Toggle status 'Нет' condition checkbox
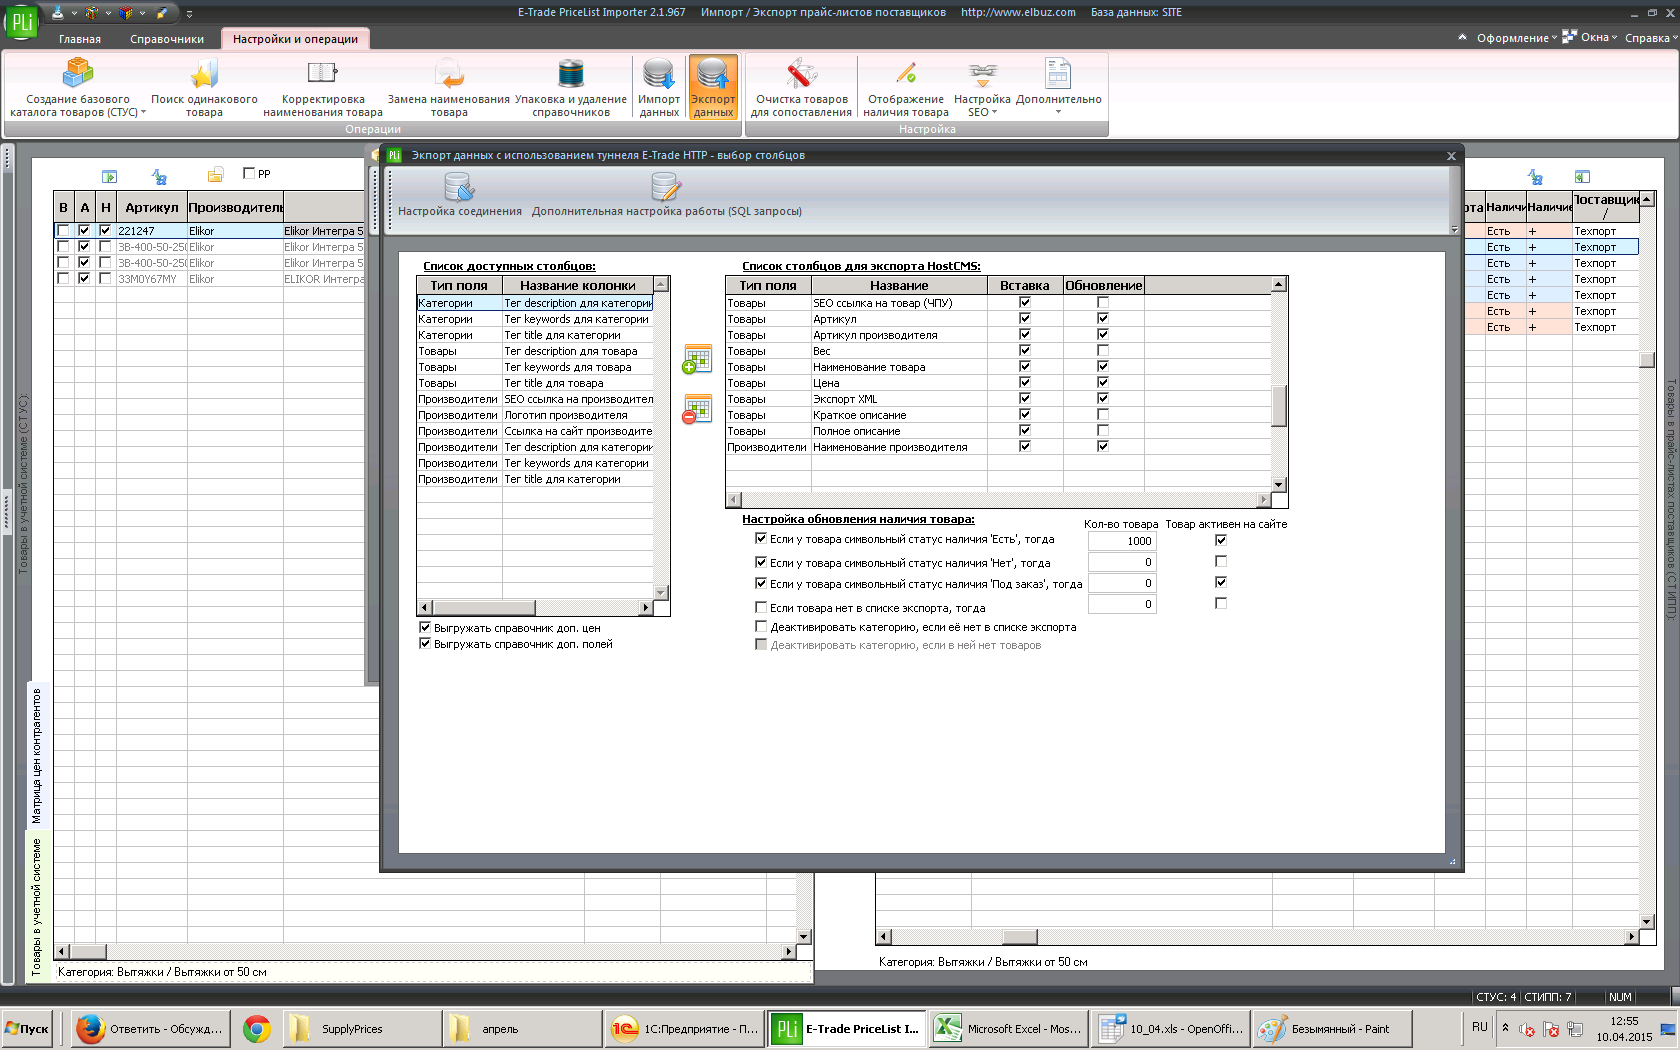Image resolution: width=1680 pixels, height=1050 pixels. [x=761, y=562]
